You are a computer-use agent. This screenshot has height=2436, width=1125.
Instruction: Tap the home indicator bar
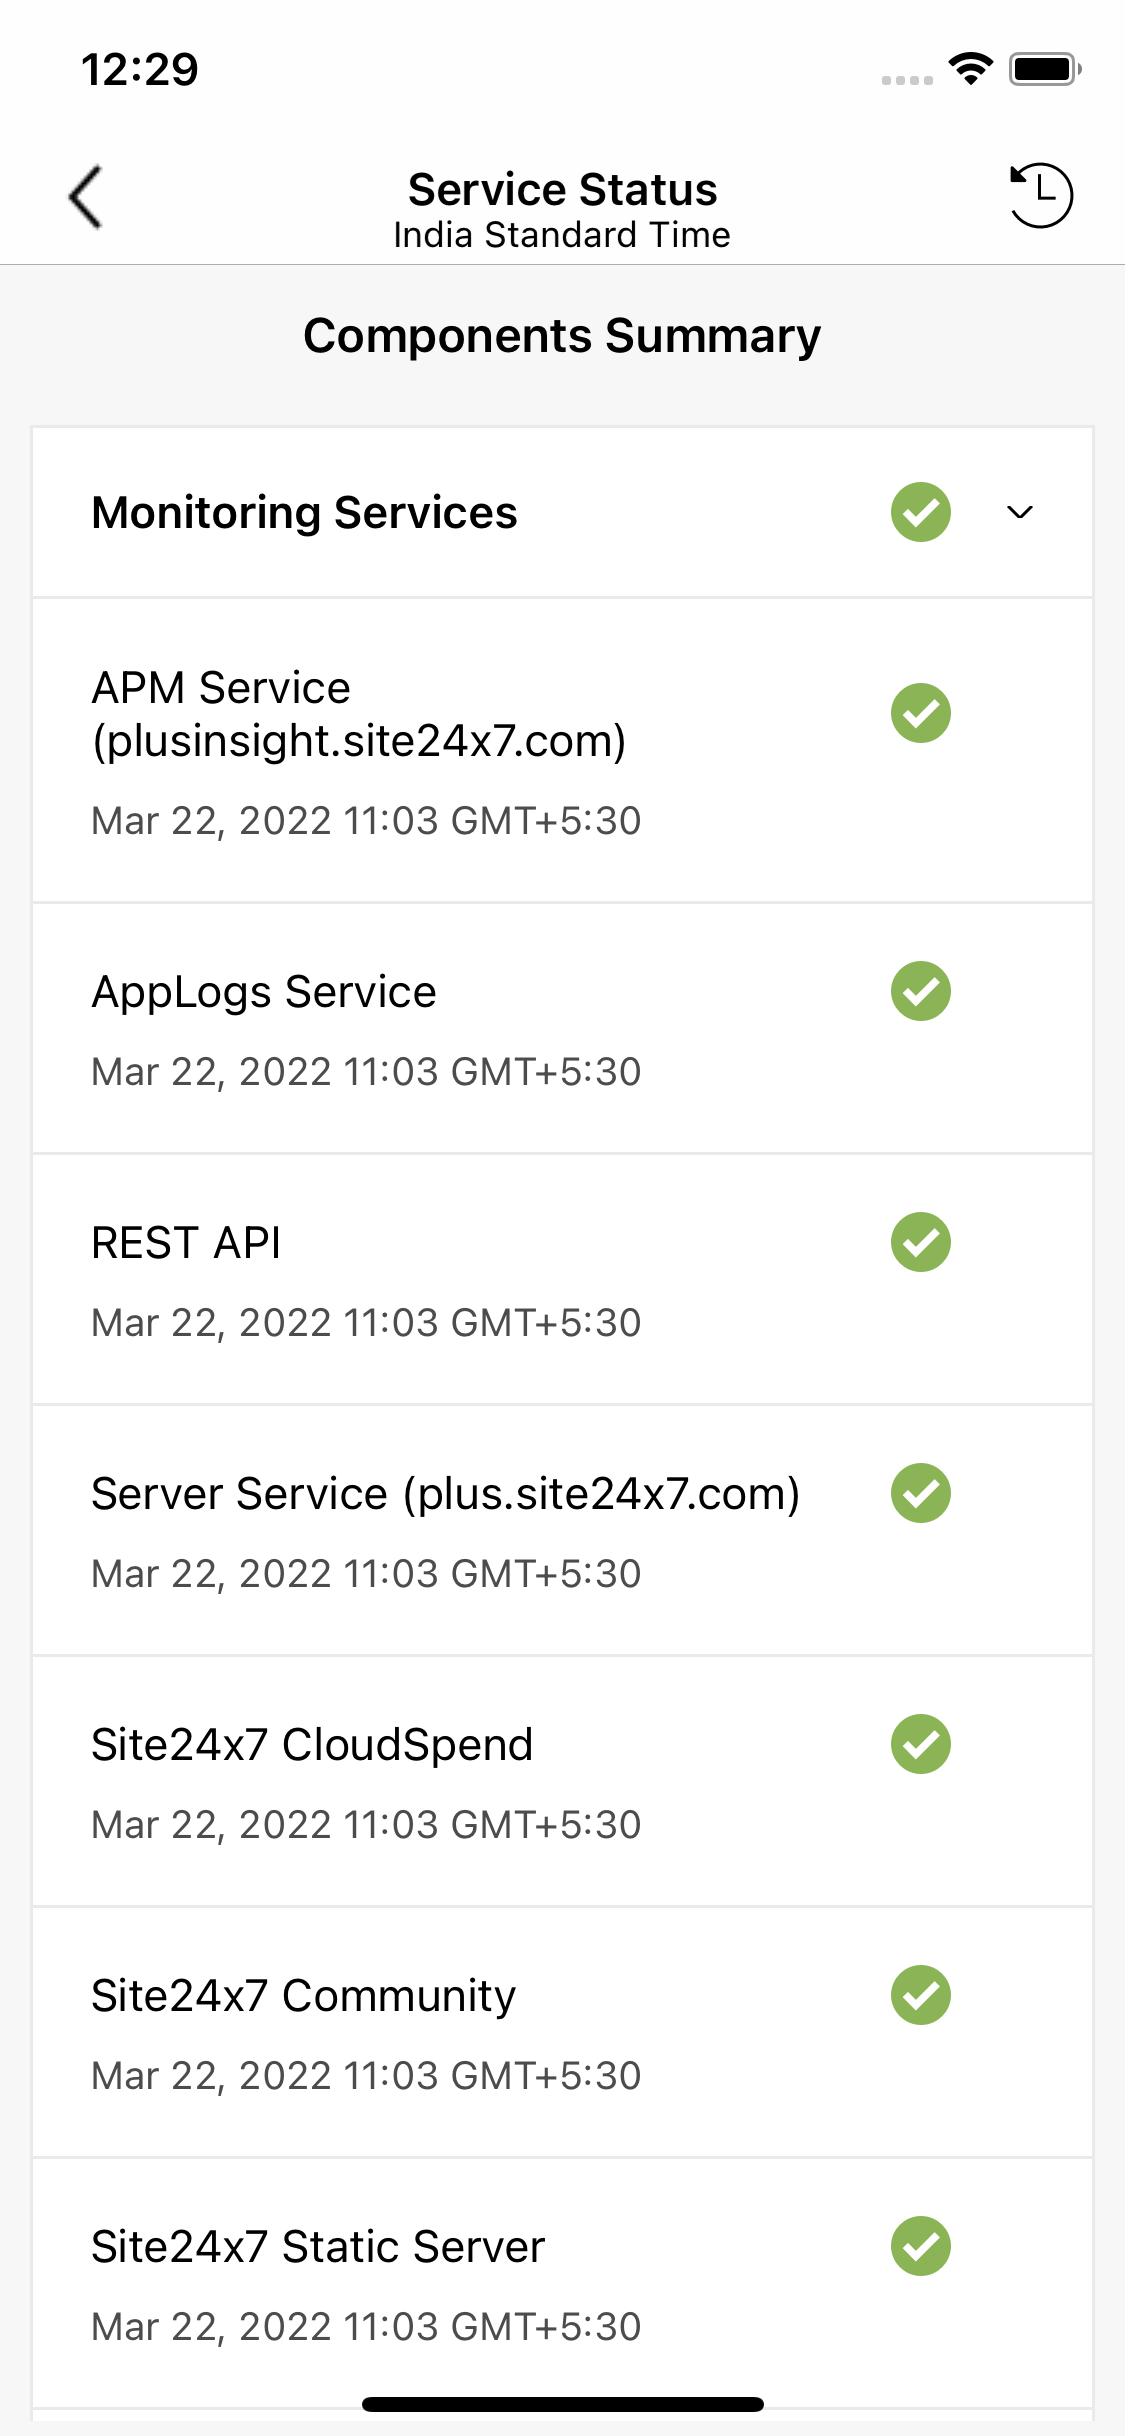(562, 2404)
